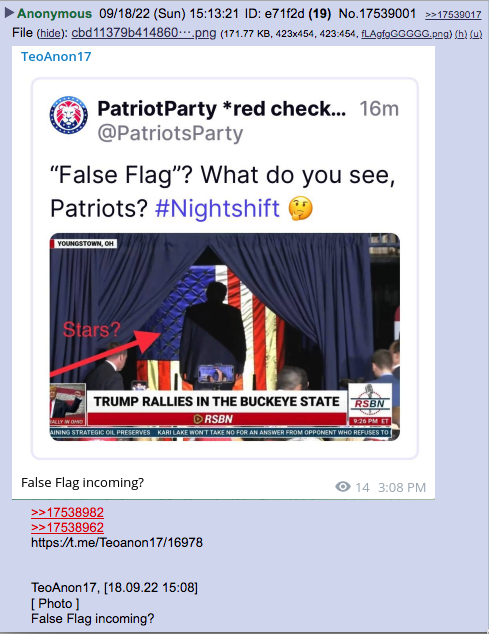Click the Anonymous poster name

coord(55,13)
